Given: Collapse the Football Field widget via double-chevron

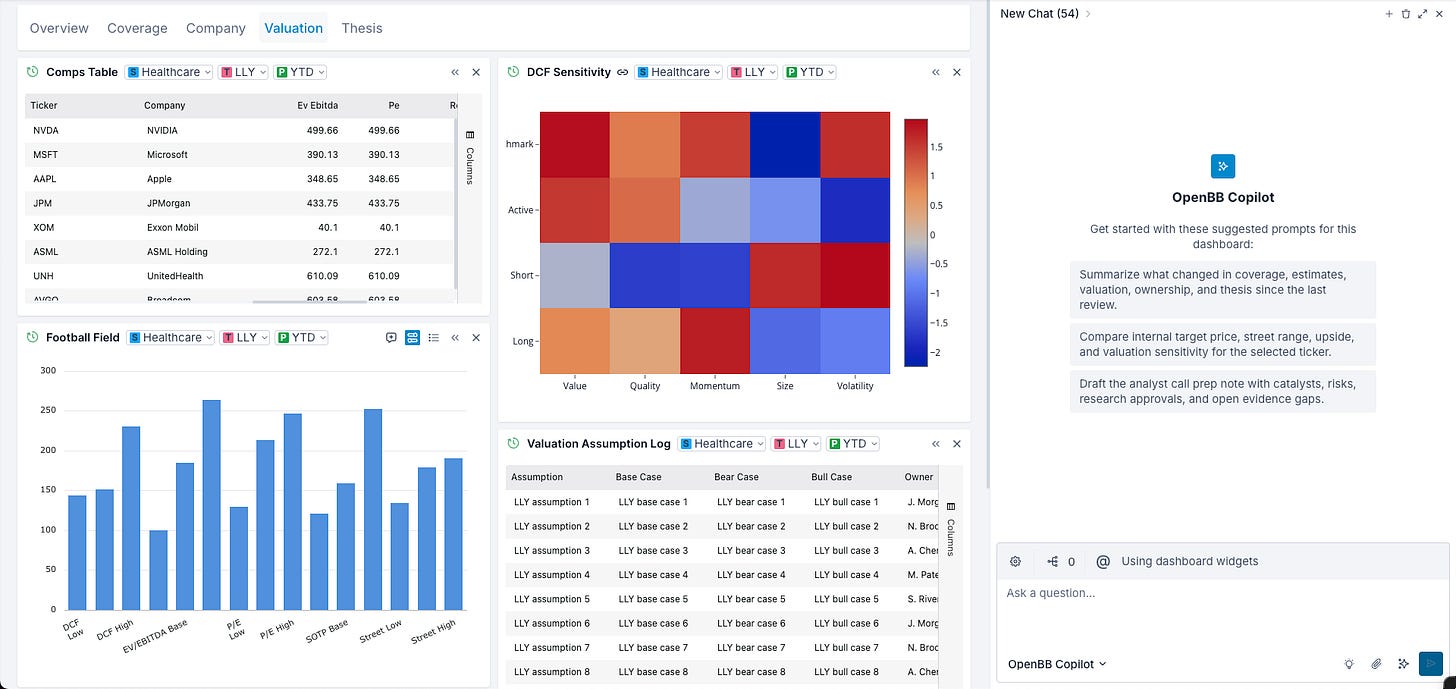Looking at the screenshot, I should 455,338.
